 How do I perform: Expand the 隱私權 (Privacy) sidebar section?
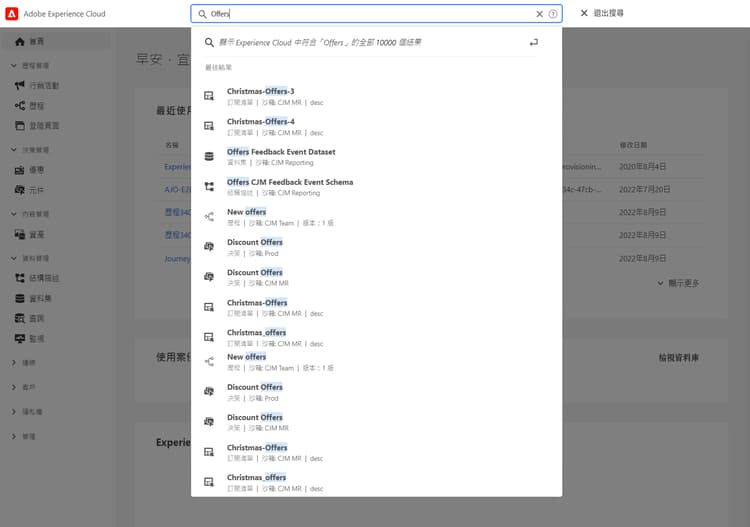click(x=13, y=411)
